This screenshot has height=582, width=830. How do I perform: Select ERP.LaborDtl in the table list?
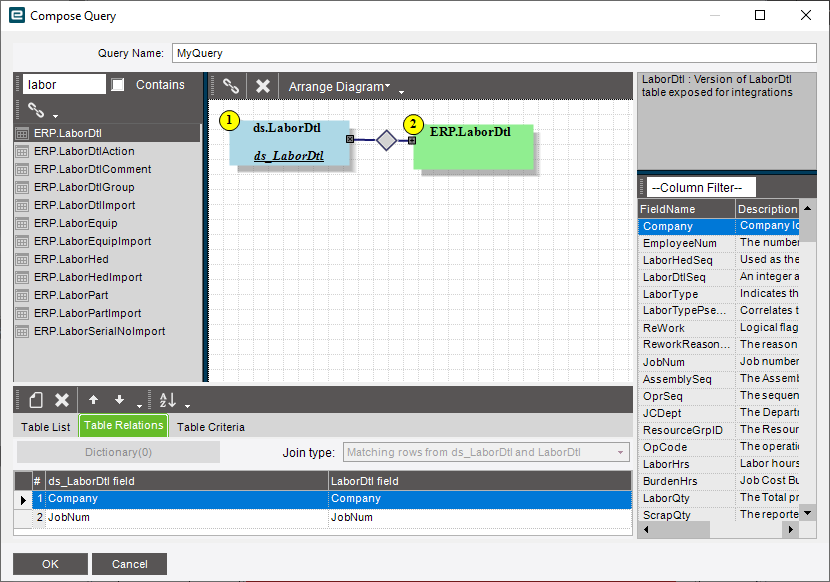click(x=107, y=133)
